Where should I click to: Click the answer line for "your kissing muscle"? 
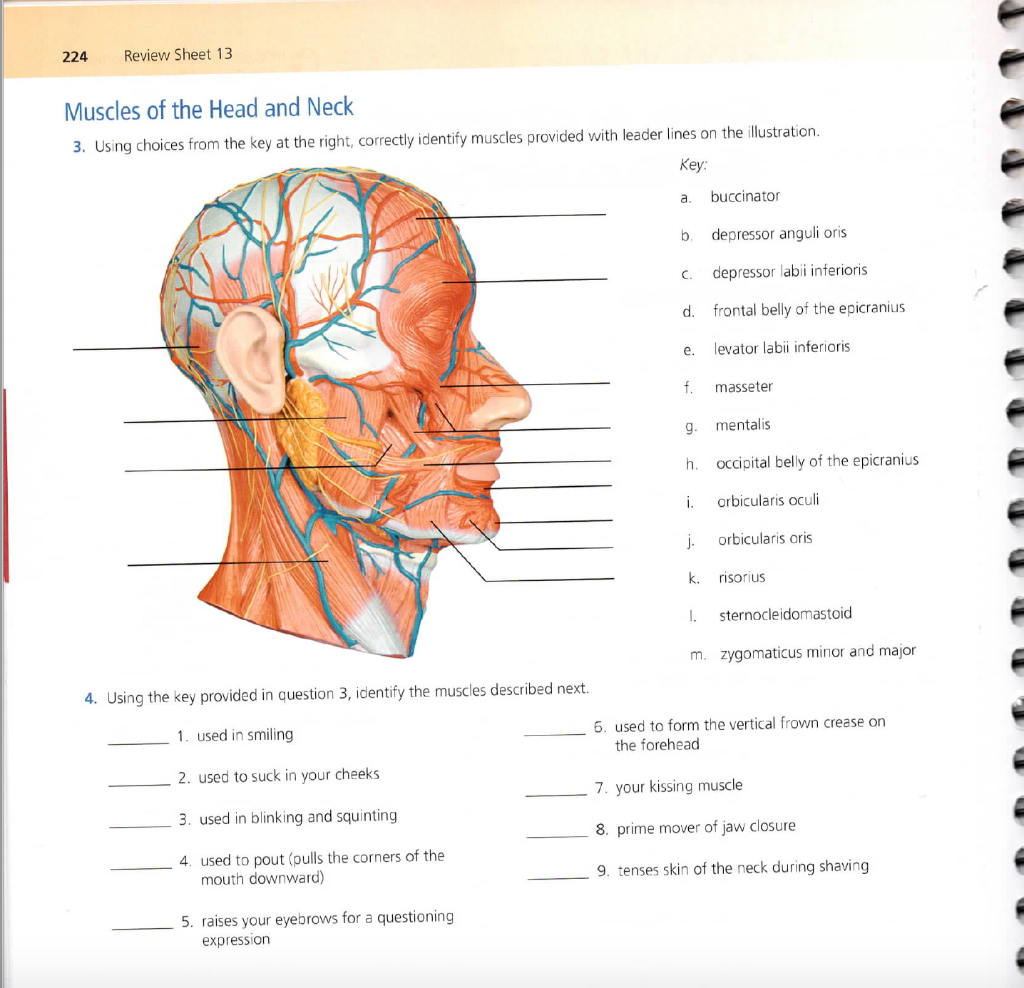[x=556, y=794]
